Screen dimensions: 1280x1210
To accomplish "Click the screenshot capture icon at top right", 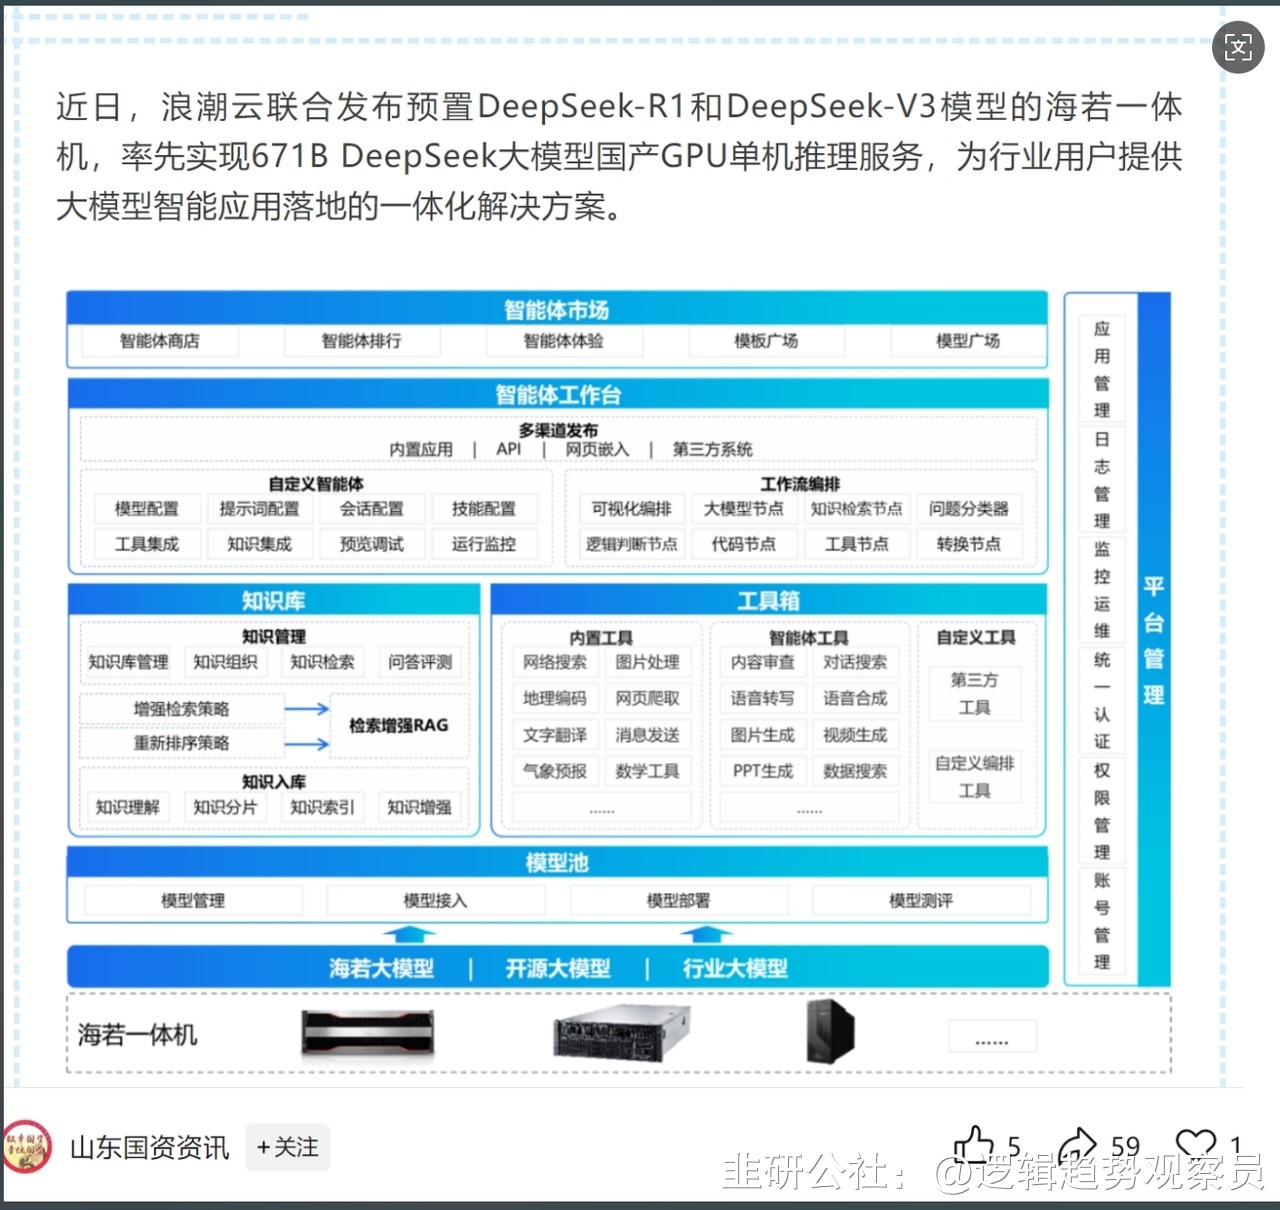I will [1238, 47].
